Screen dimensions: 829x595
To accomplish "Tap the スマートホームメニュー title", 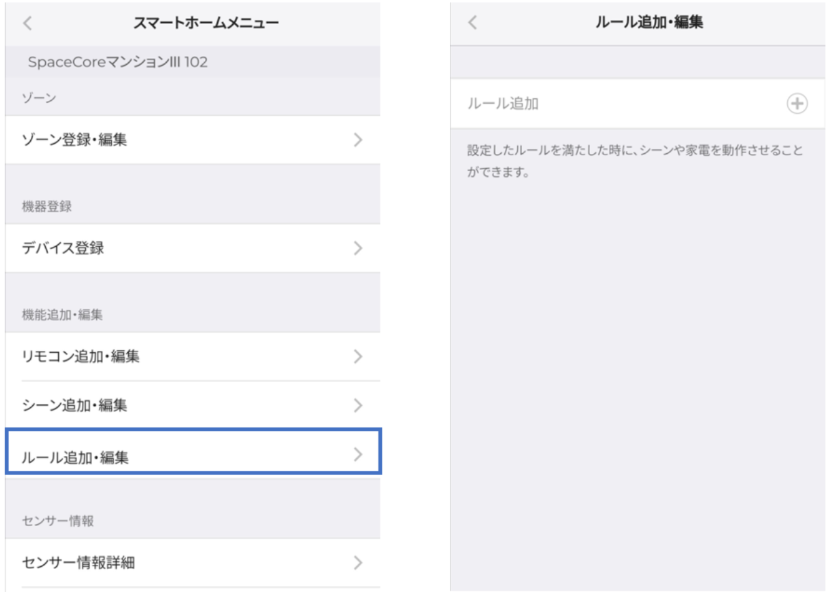I will 206,23.
